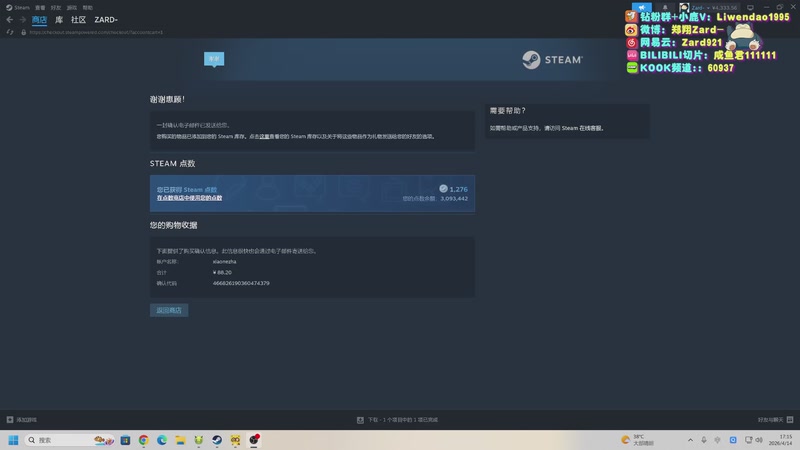Image resolution: width=800 pixels, height=450 pixels.
Task: Go forward with the right arrow
Action: (x=22, y=19)
